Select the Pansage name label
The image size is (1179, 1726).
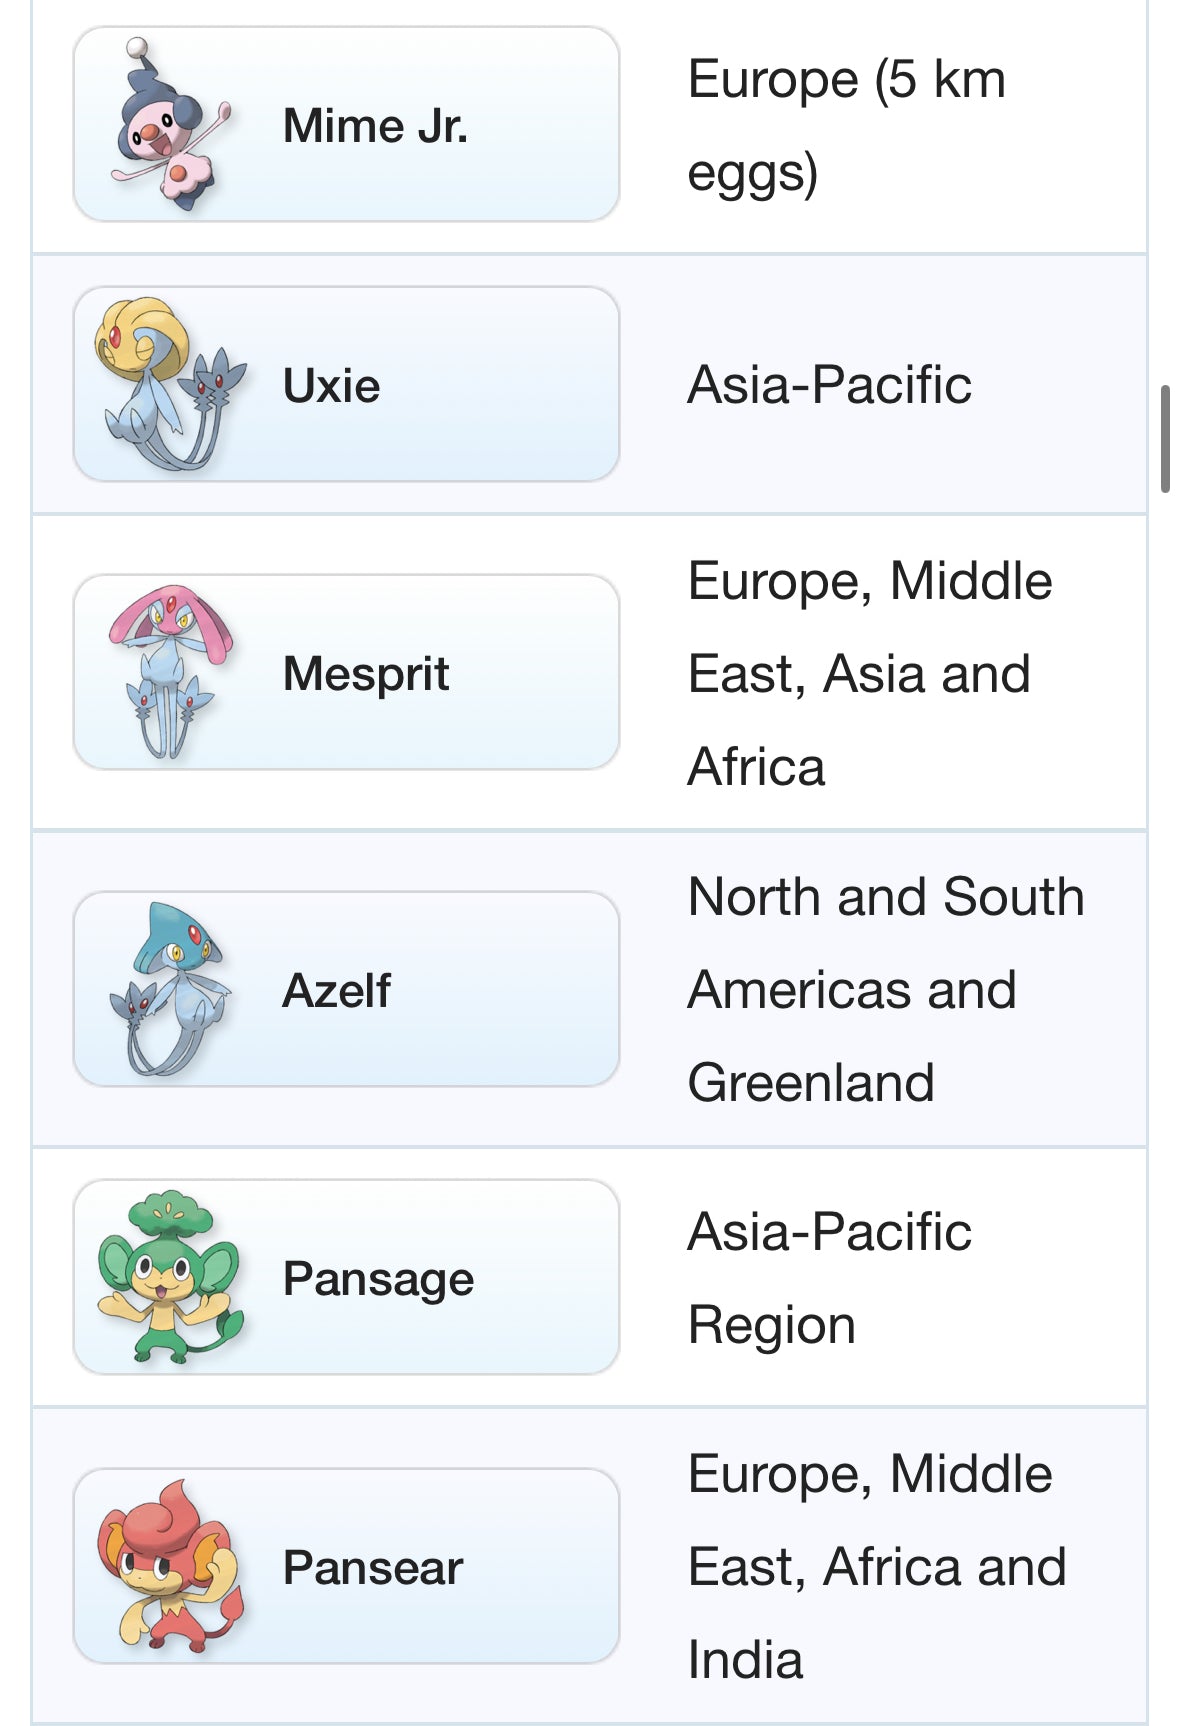tap(378, 1279)
